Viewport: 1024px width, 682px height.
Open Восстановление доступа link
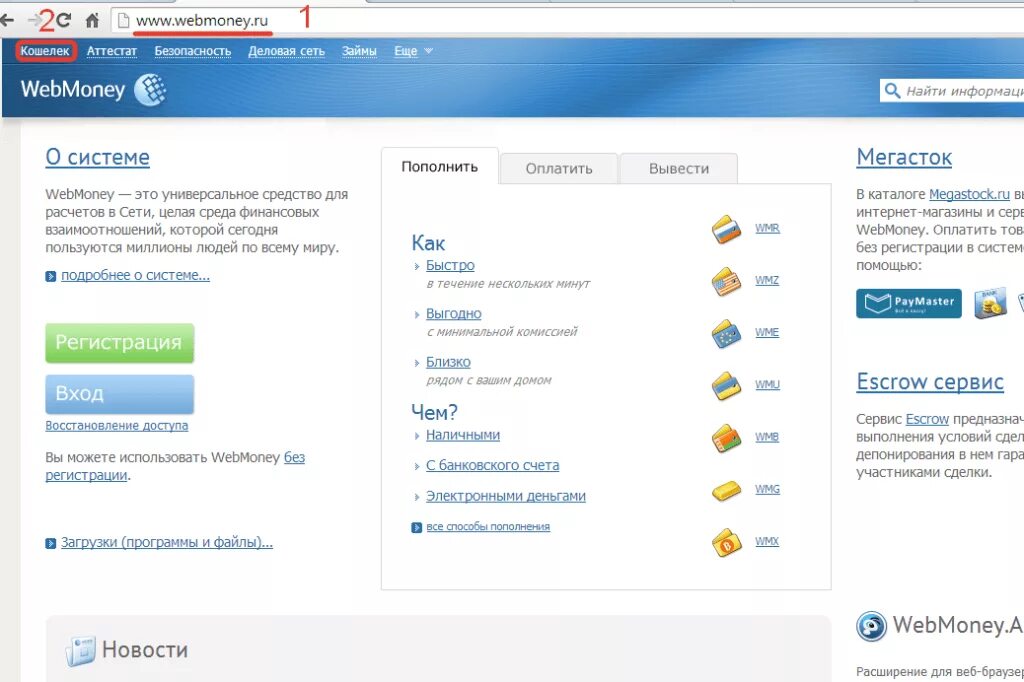(117, 426)
